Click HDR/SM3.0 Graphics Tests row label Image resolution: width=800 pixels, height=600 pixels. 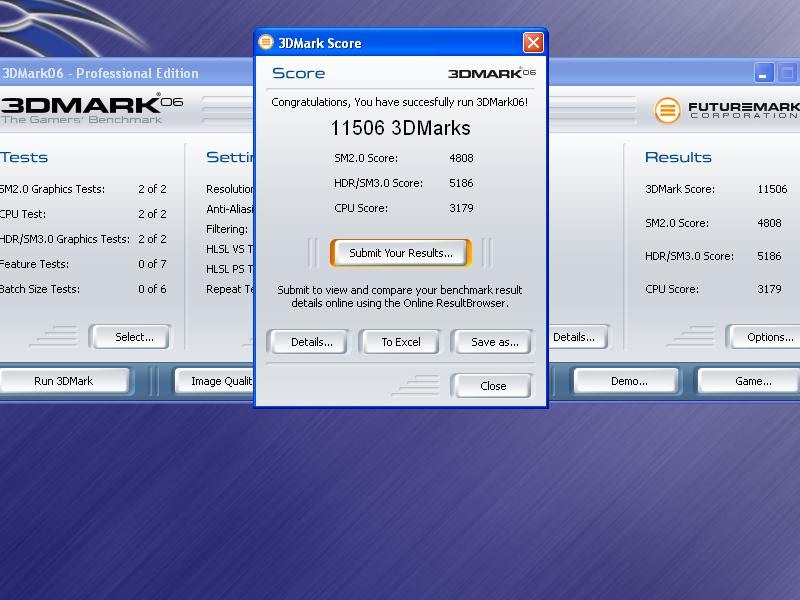coord(65,239)
